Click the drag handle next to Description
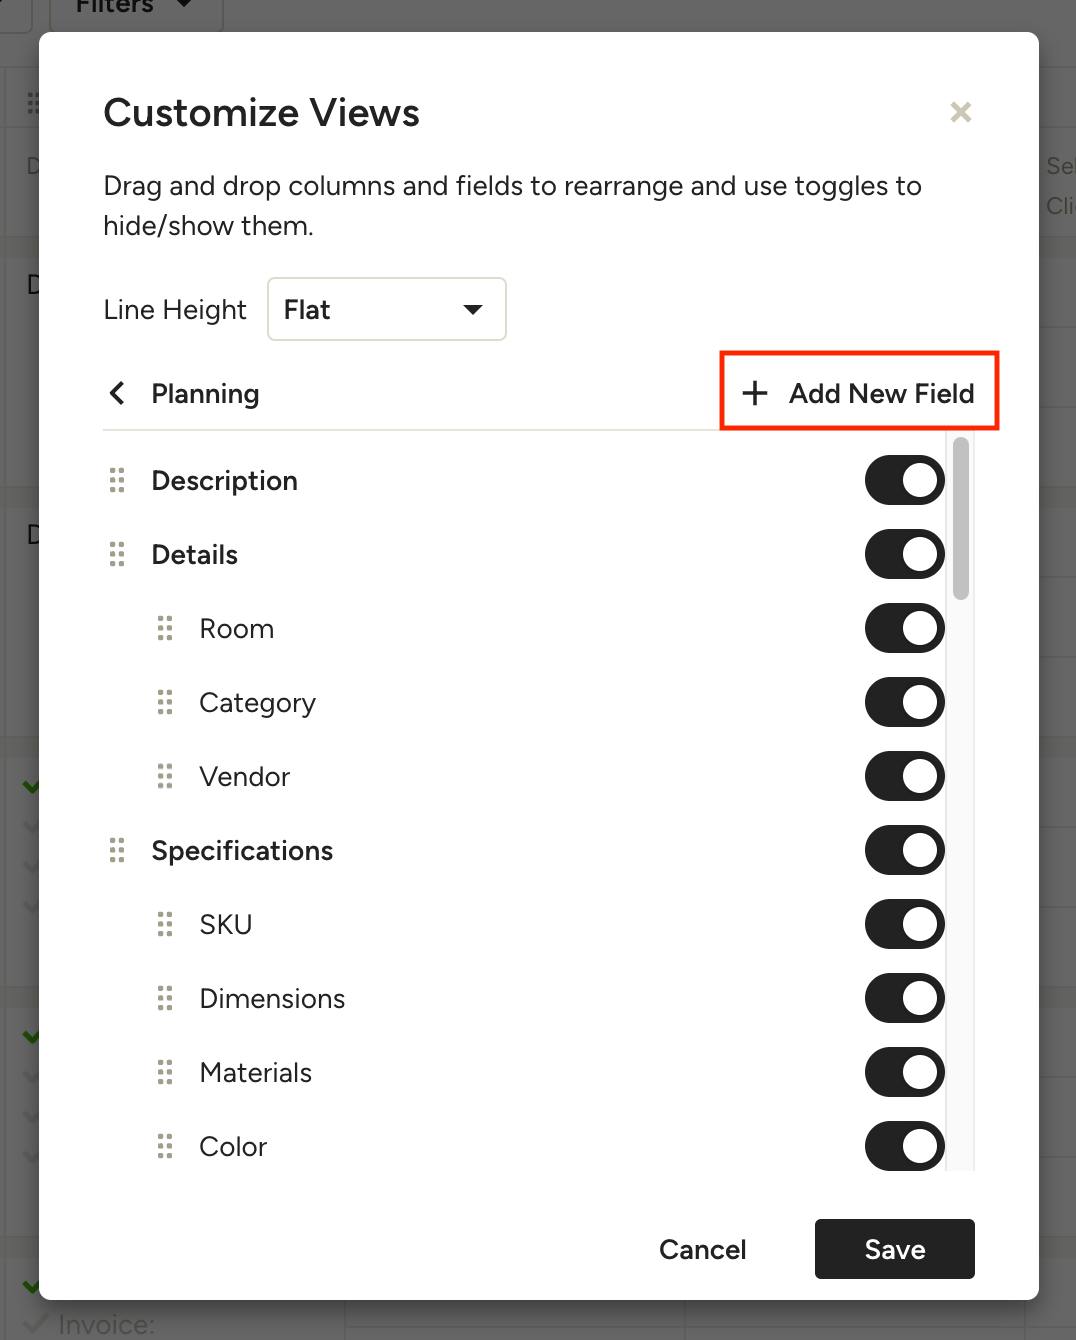The height and width of the screenshot is (1340, 1076). tap(117, 481)
